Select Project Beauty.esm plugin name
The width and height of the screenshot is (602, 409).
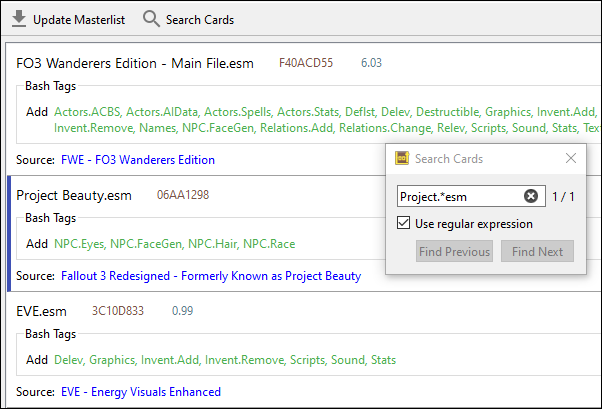[x=74, y=195]
